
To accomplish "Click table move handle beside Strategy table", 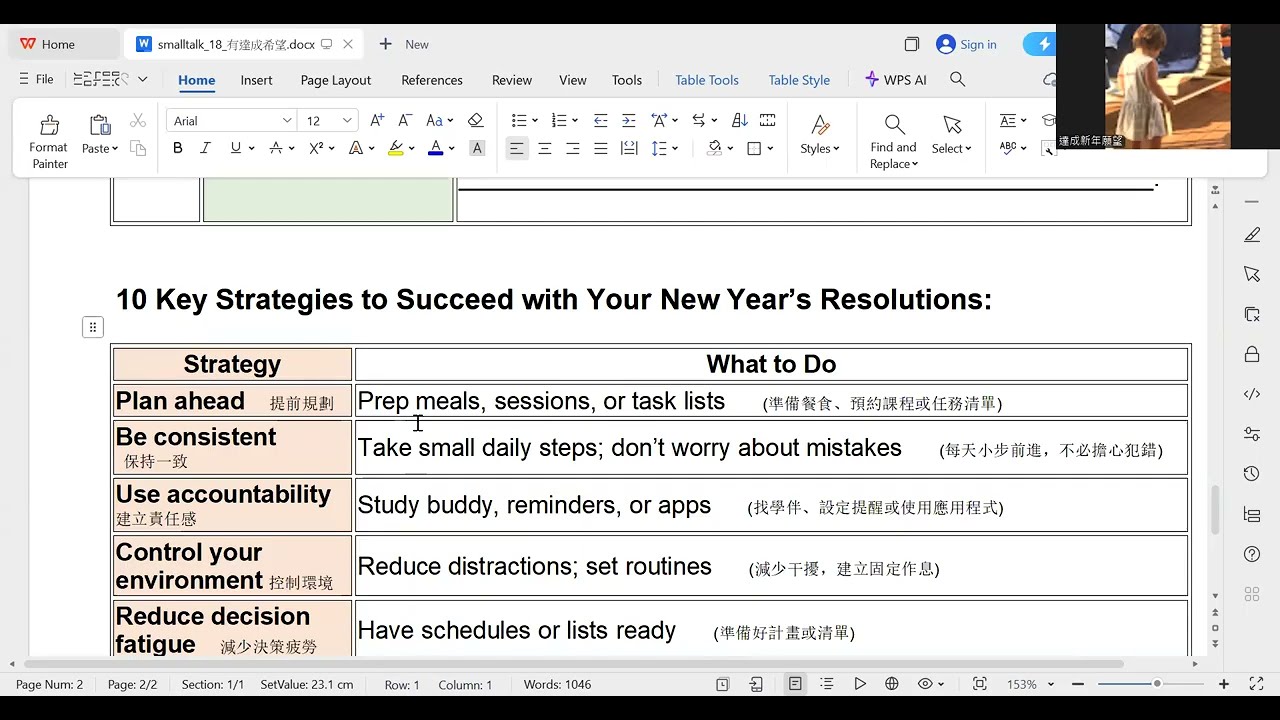I will (93, 327).
